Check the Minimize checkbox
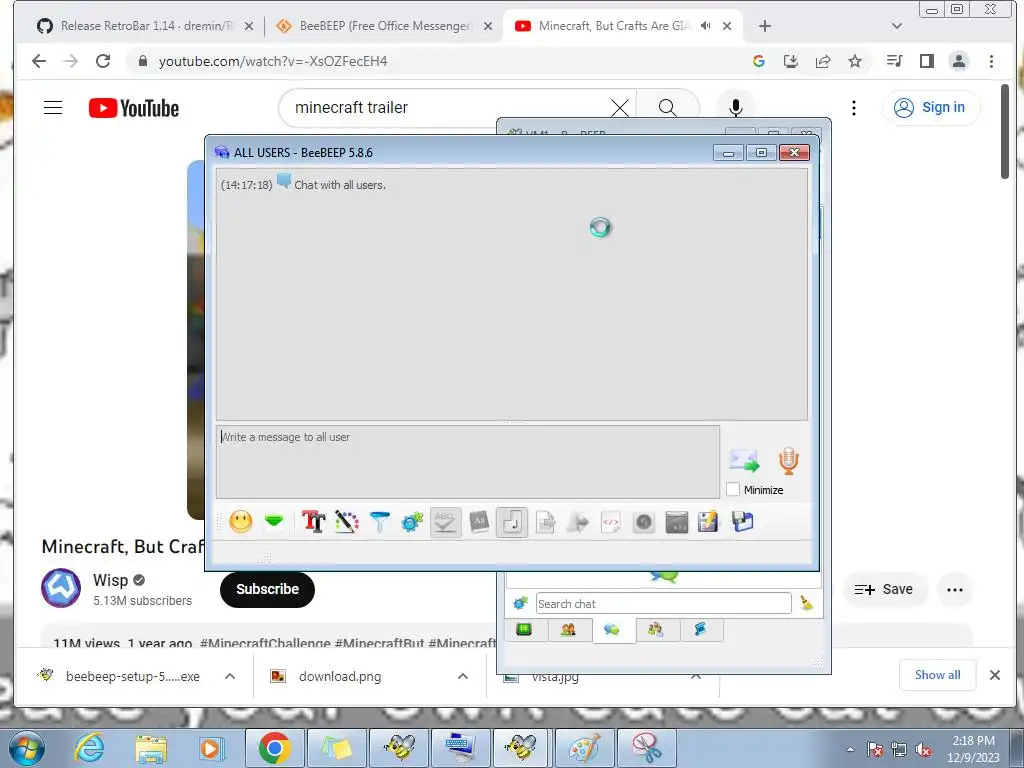1024x768 pixels. coord(733,490)
